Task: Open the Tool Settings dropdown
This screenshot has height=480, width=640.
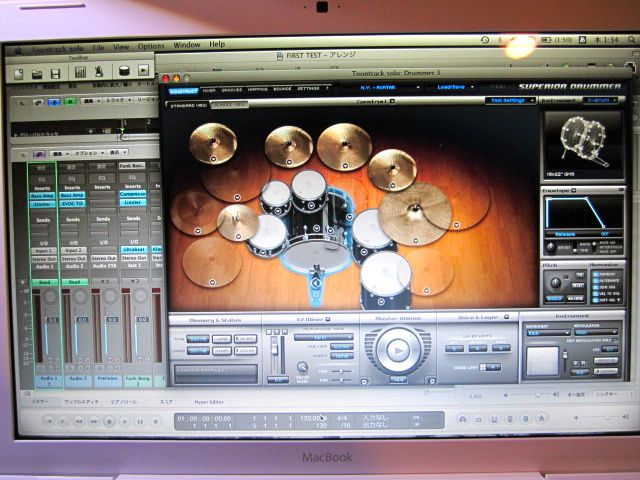Action: pos(510,100)
